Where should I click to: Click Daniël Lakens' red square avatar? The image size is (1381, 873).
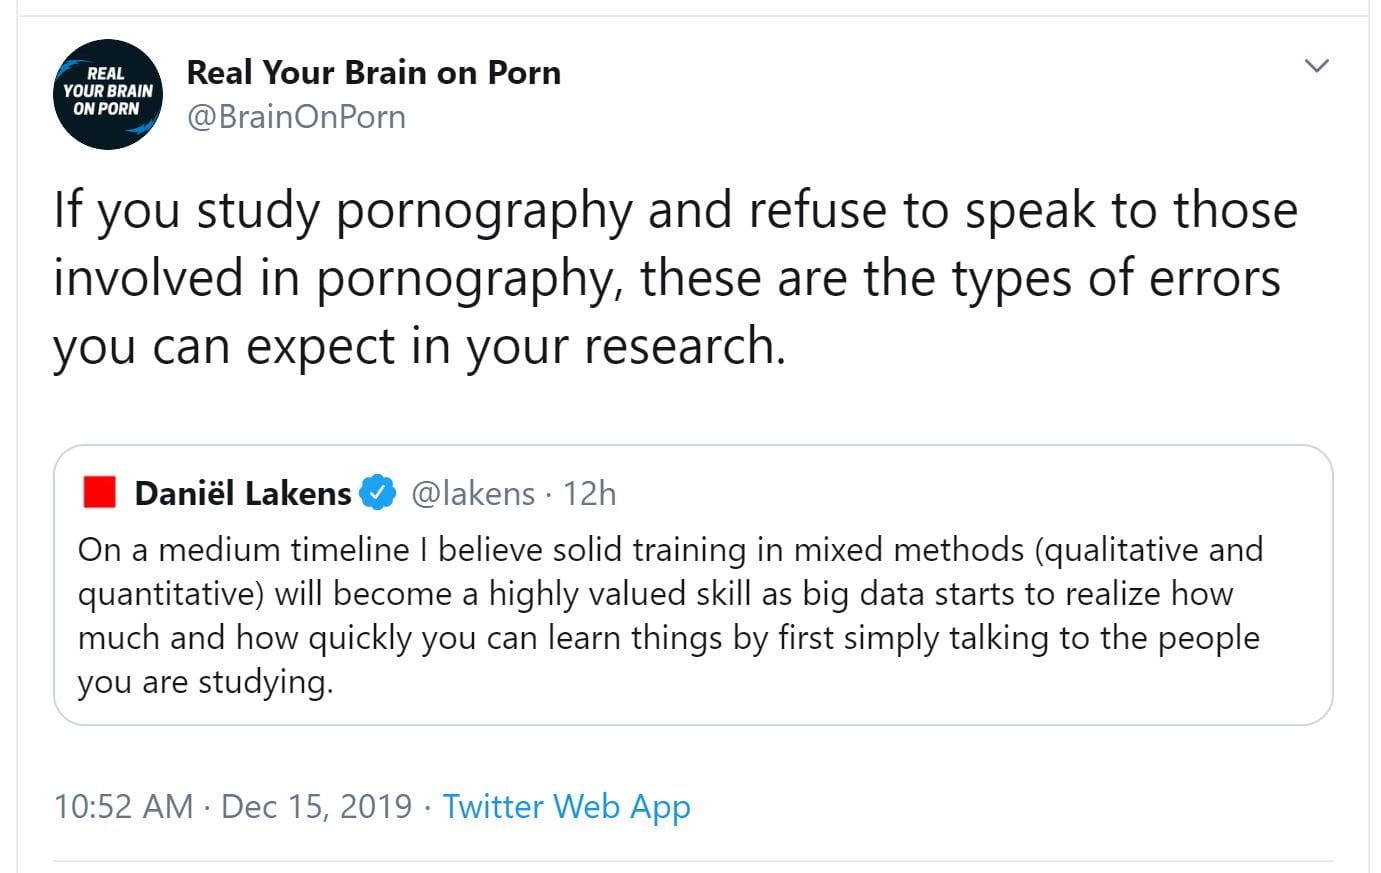click(100, 493)
